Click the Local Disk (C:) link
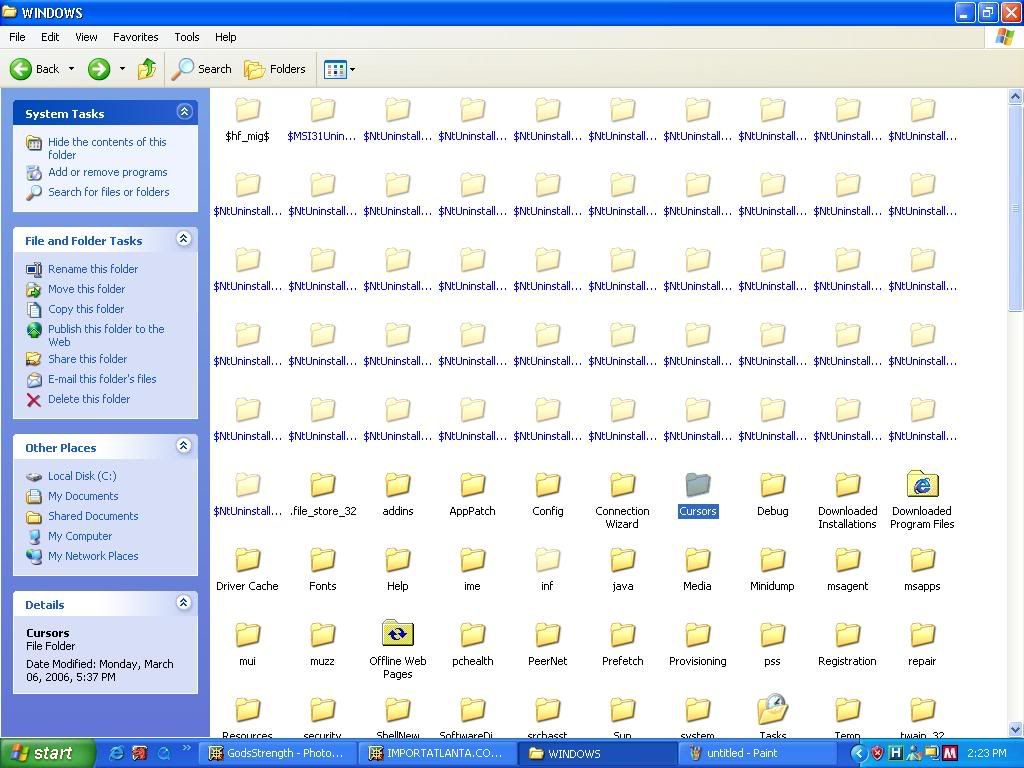1024x768 pixels. tap(82, 476)
